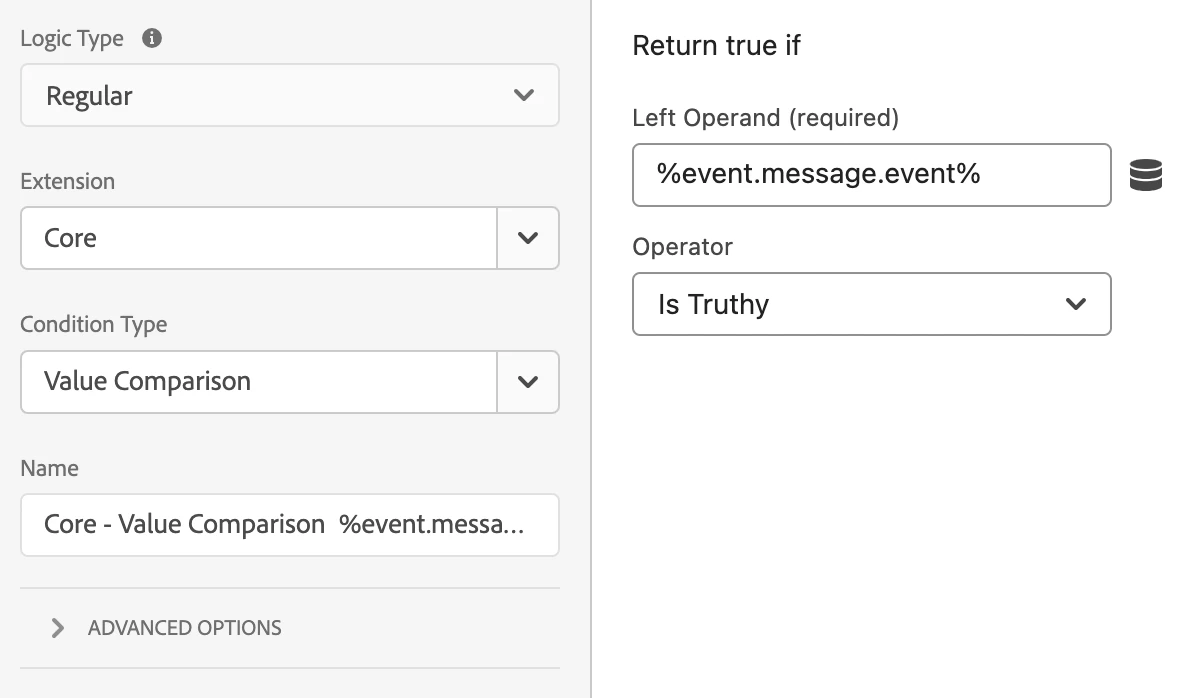Click the chevron in Logic Type picker
The width and height of the screenshot is (1202, 698).
click(x=523, y=96)
